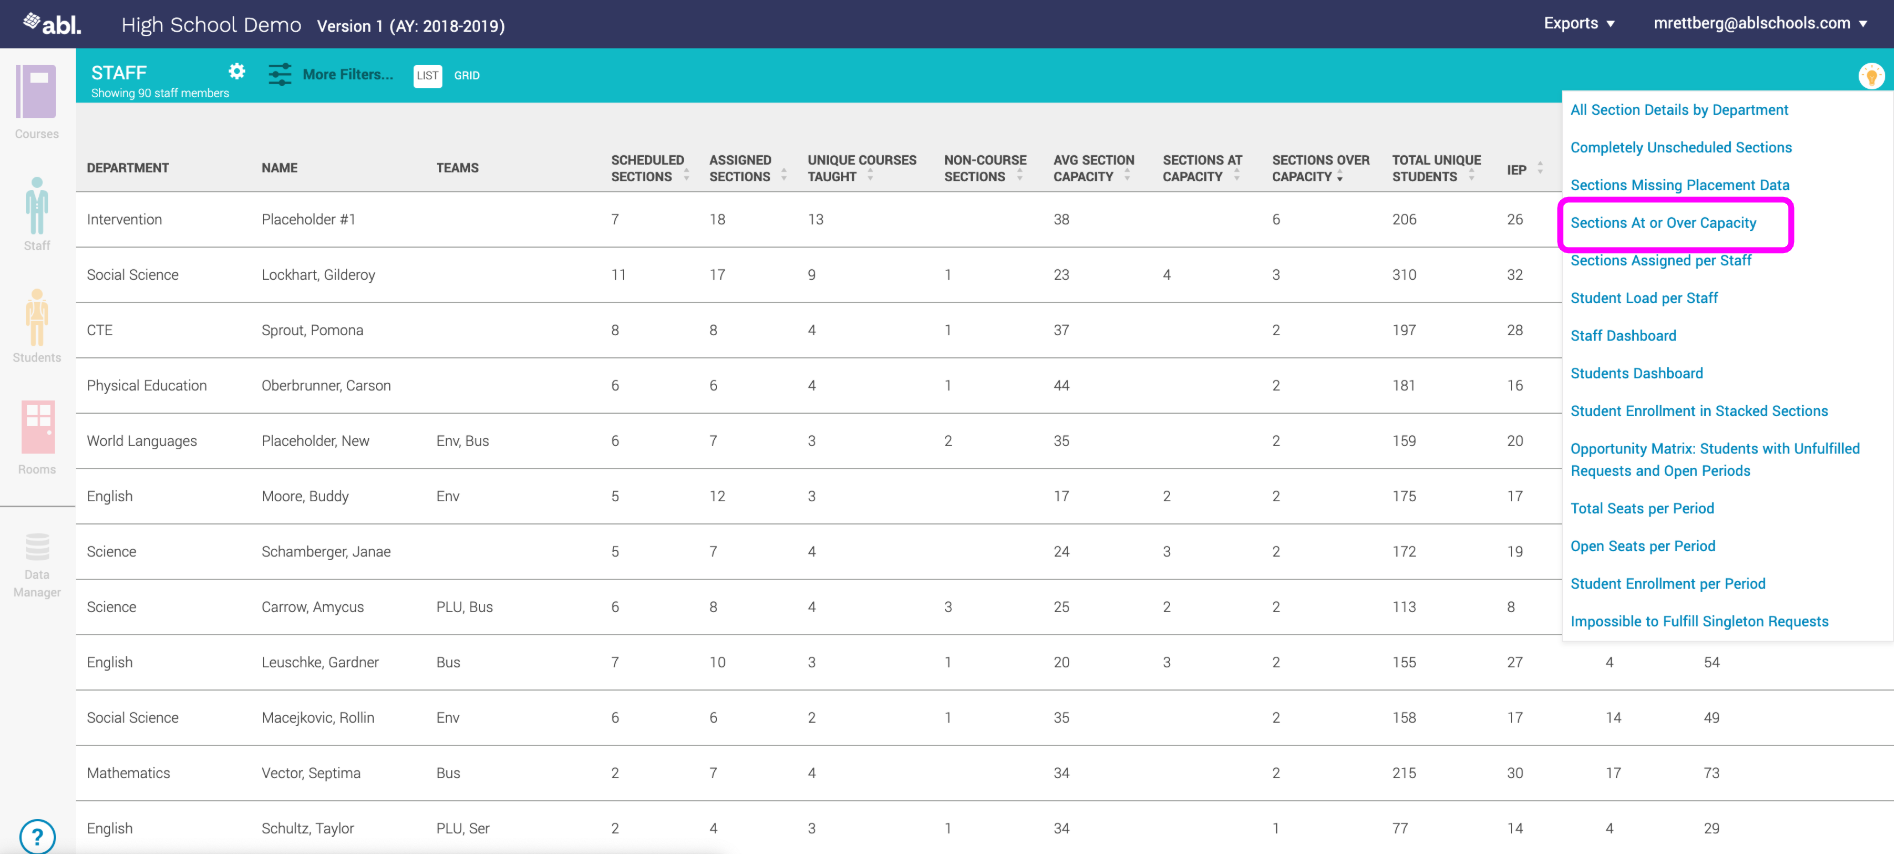The height and width of the screenshot is (854, 1894).
Task: Select Sections At or Over Capacity
Action: (x=1663, y=223)
